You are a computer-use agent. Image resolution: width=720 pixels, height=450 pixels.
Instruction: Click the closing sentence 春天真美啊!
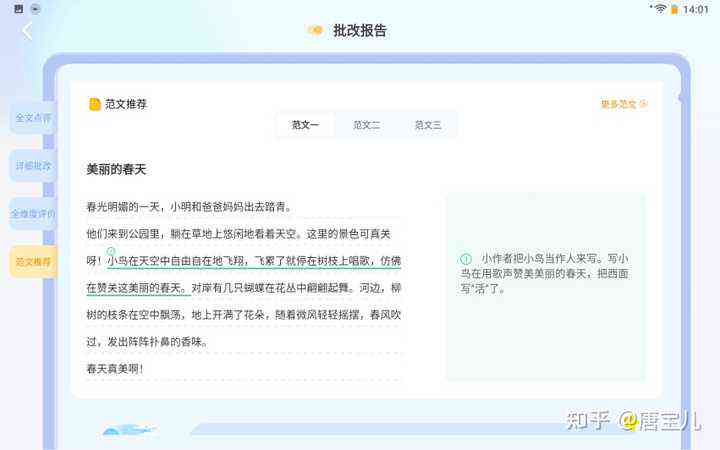click(x=115, y=369)
